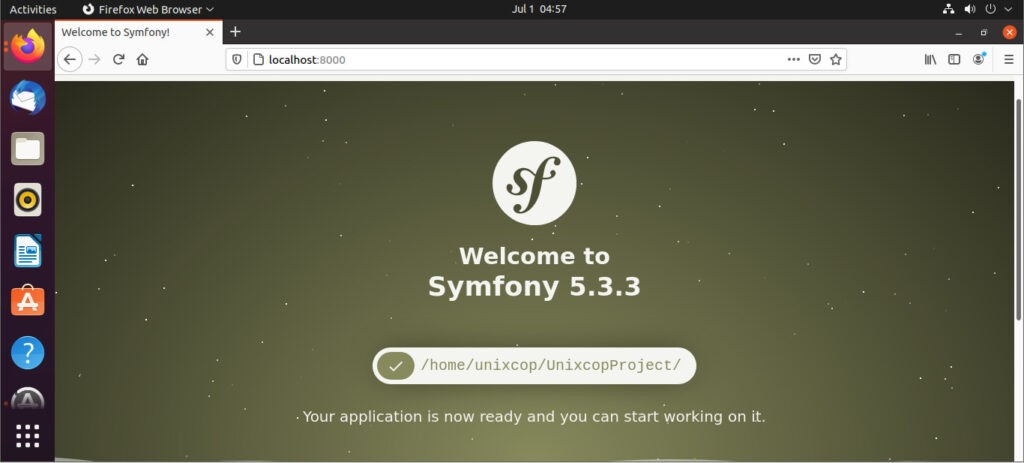Click the page vertical scrollbar
Viewport: 1024px width, 463px height.
point(1019,209)
